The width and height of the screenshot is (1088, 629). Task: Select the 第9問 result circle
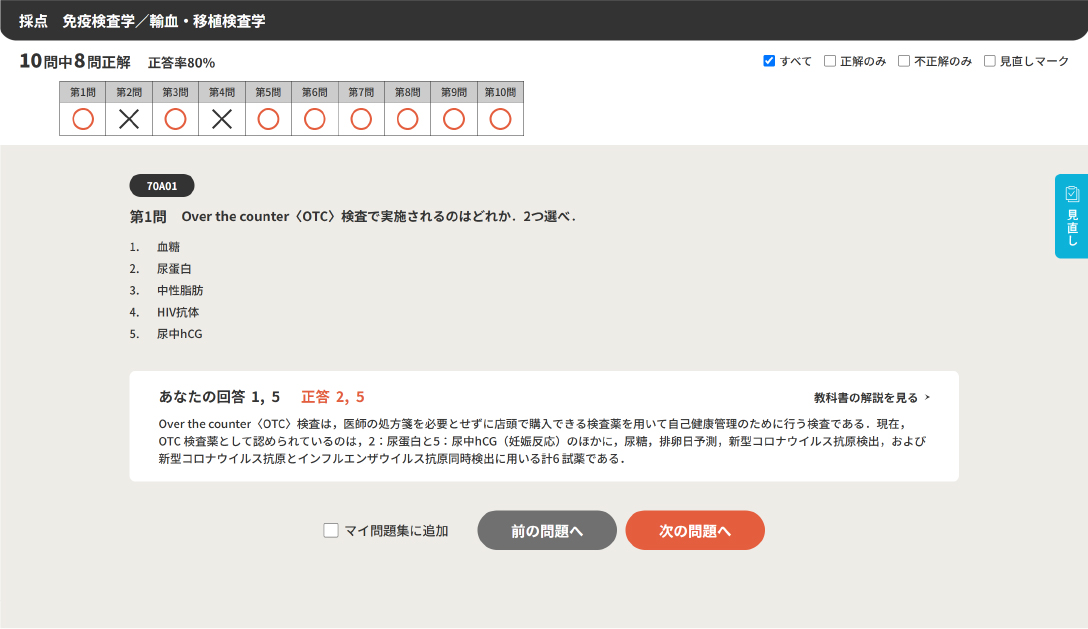coord(454,119)
